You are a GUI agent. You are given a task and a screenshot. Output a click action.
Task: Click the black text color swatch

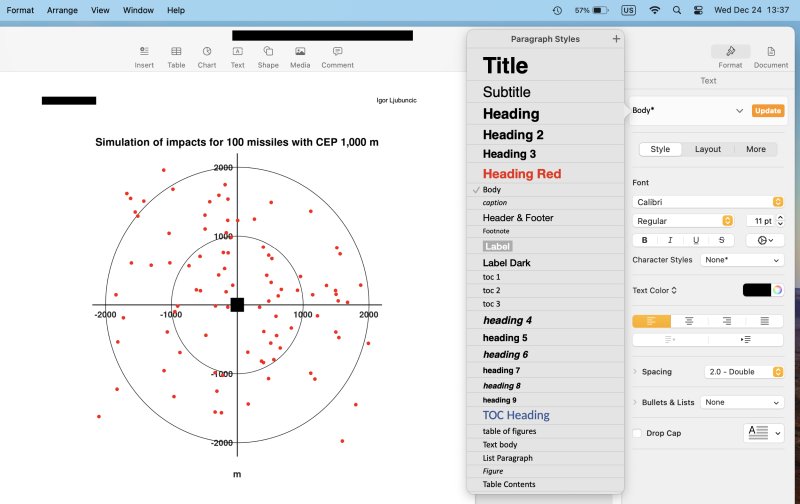pyautogui.click(x=756, y=290)
